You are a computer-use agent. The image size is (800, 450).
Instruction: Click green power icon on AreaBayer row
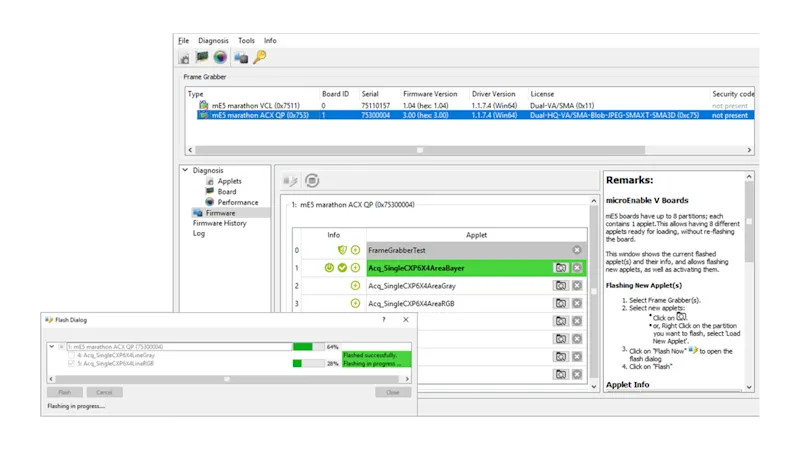pos(329,268)
